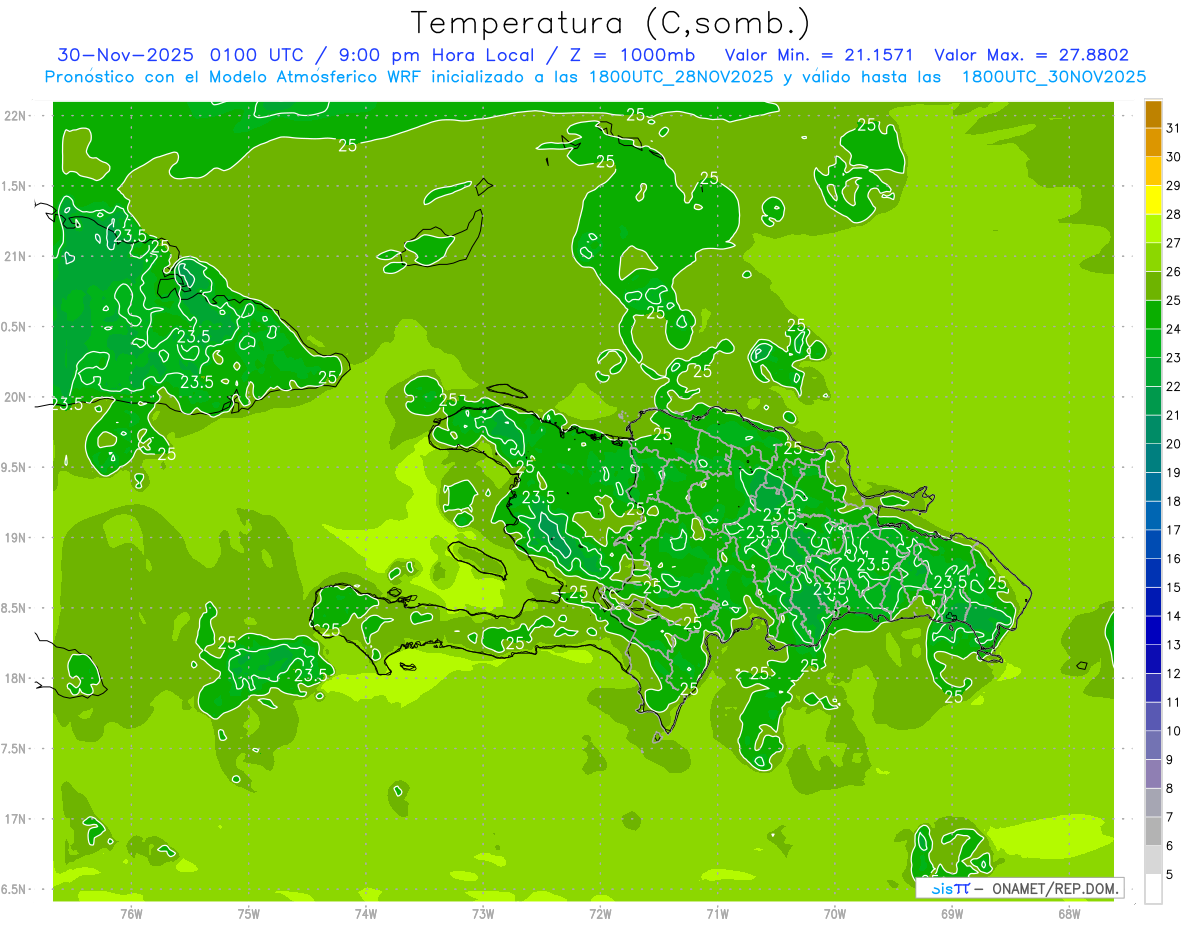The width and height of the screenshot is (1200, 927).
Task: Click the "76W" longitude label
Action: tap(131, 915)
